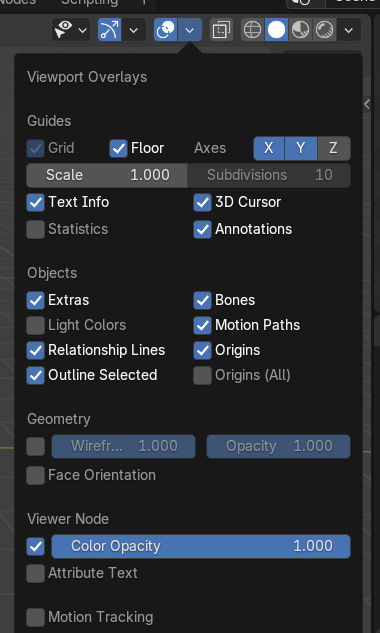This screenshot has width=380, height=633.
Task: Expand the gizmo options dropdown
Action: pos(134,30)
